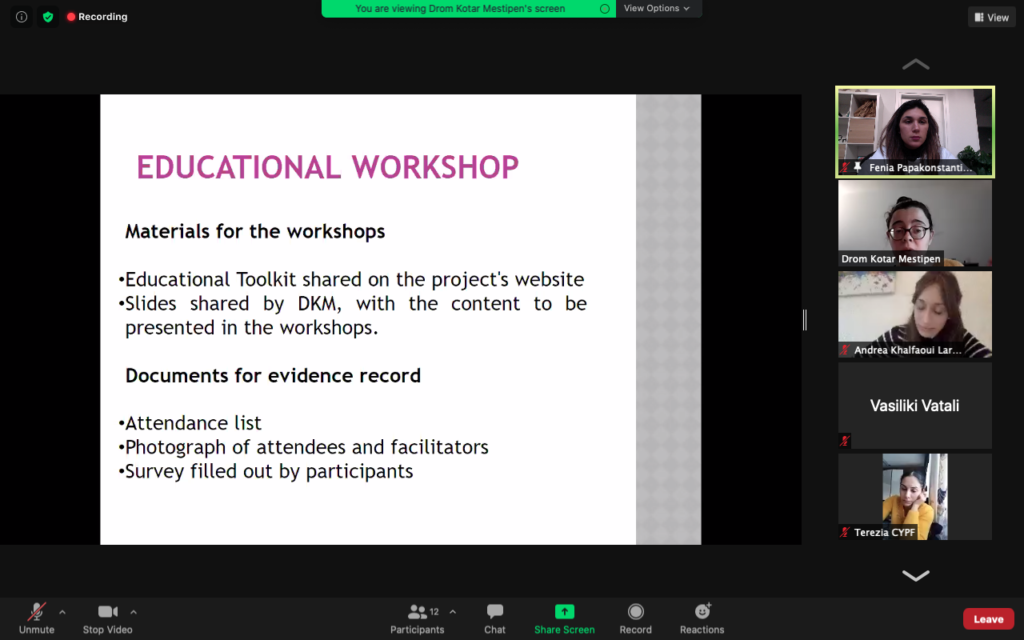The image size is (1024, 640).
Task: Unmute the microphone
Action: (37, 618)
